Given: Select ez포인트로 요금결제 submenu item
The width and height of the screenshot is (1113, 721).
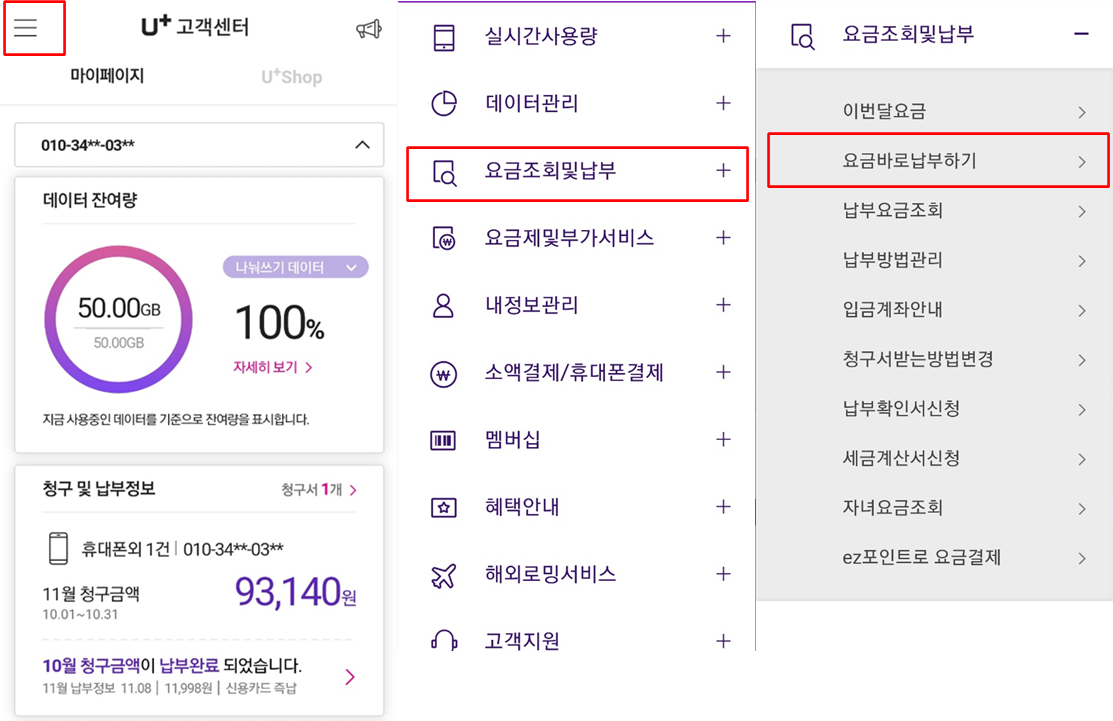Looking at the screenshot, I should pyautogui.click(x=935, y=558).
